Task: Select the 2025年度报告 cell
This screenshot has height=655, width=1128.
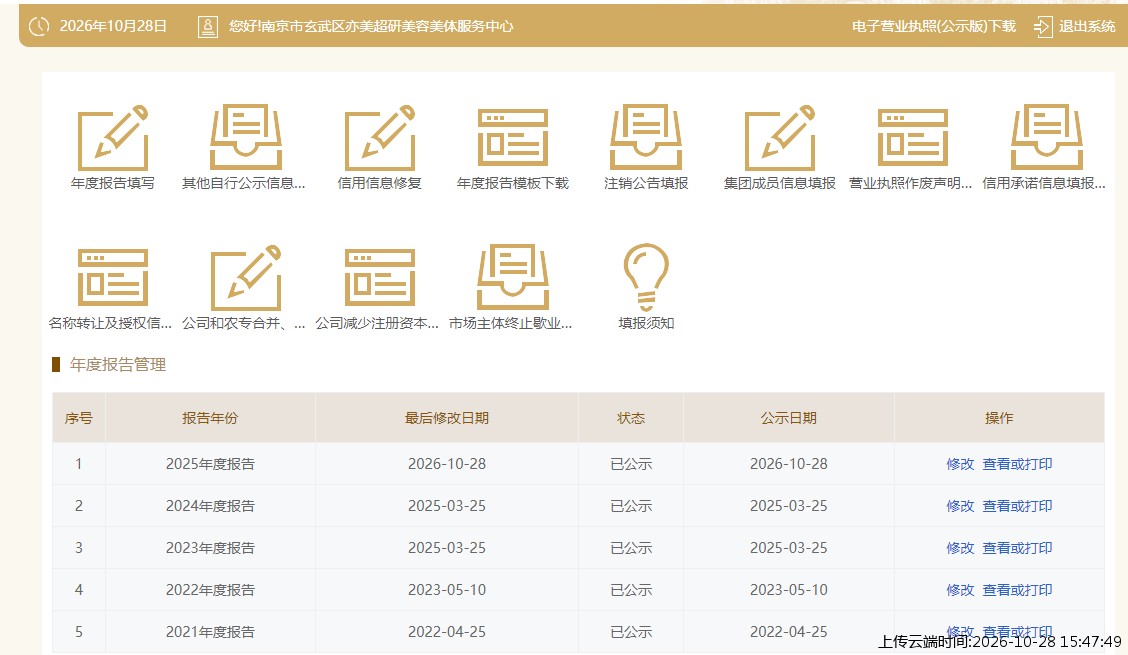Action: (210, 464)
